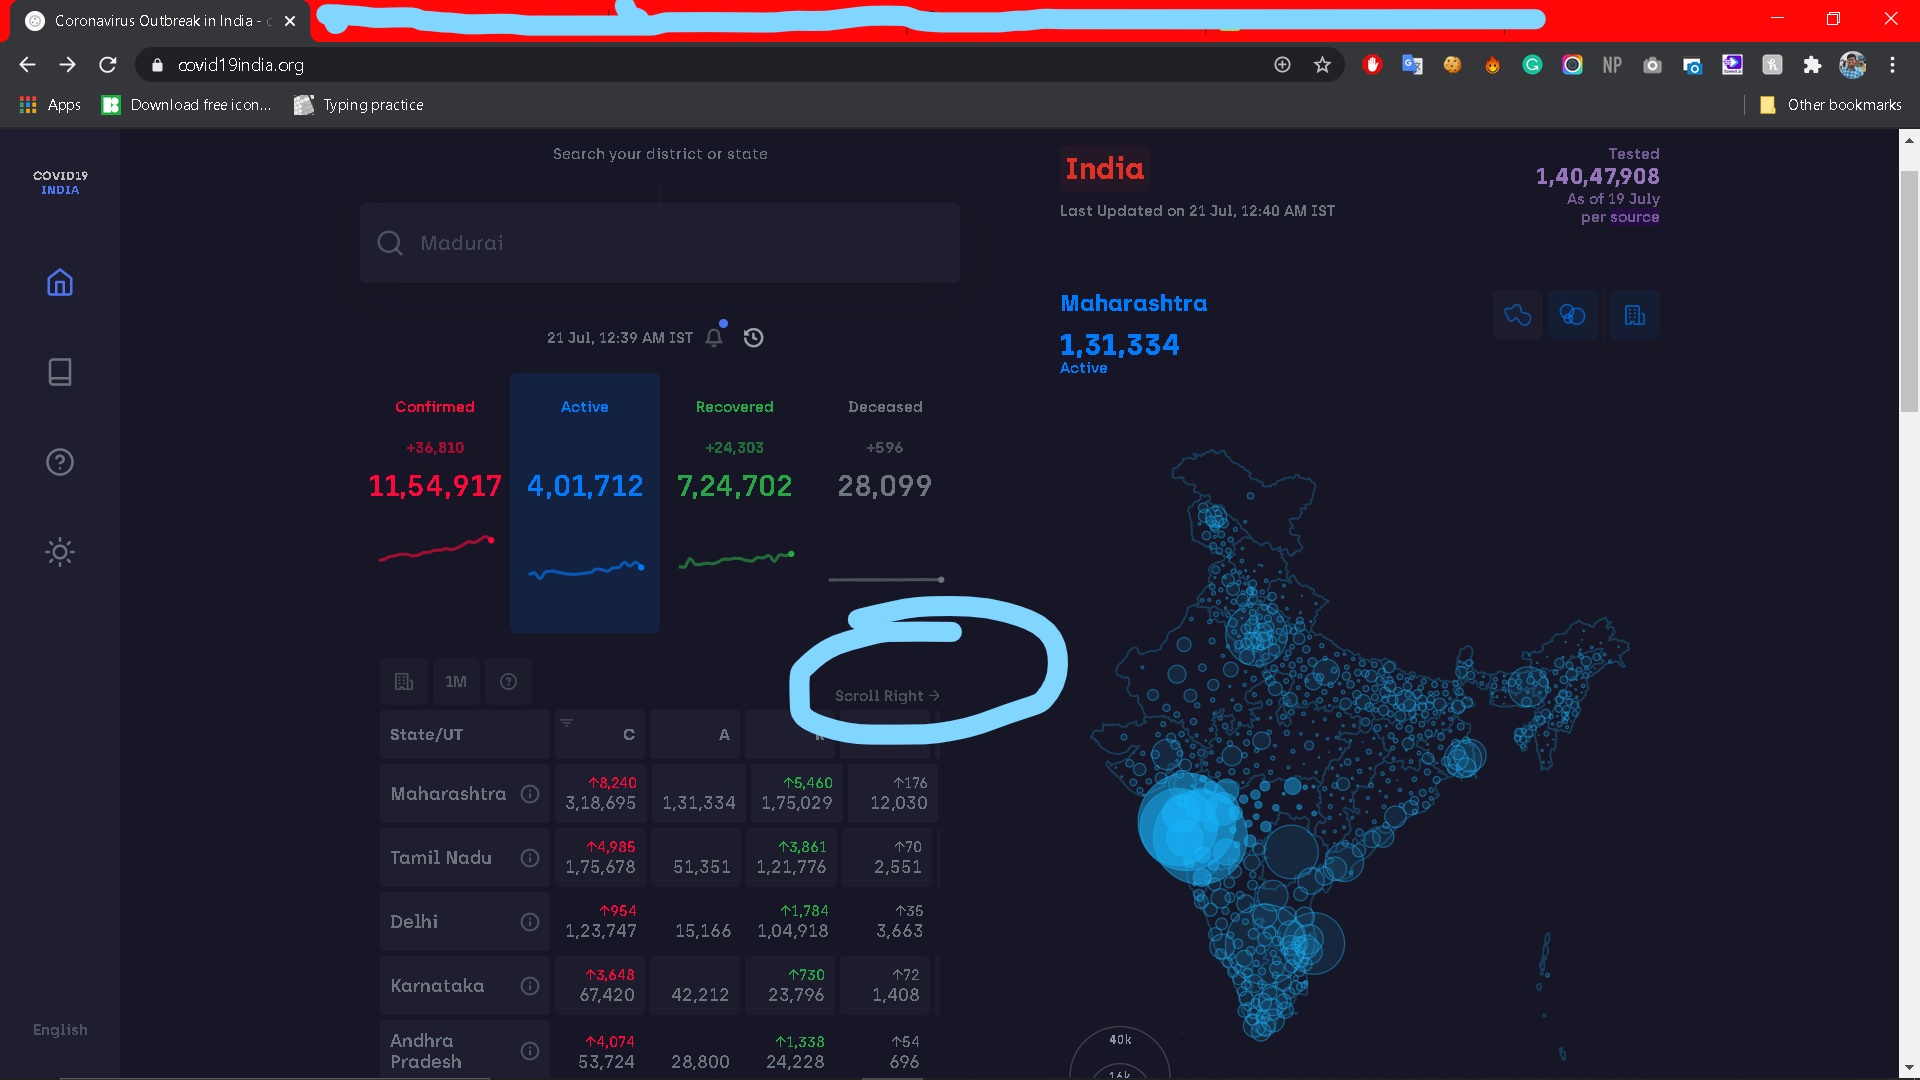Open the Blog book icon in sidebar

pos(60,372)
